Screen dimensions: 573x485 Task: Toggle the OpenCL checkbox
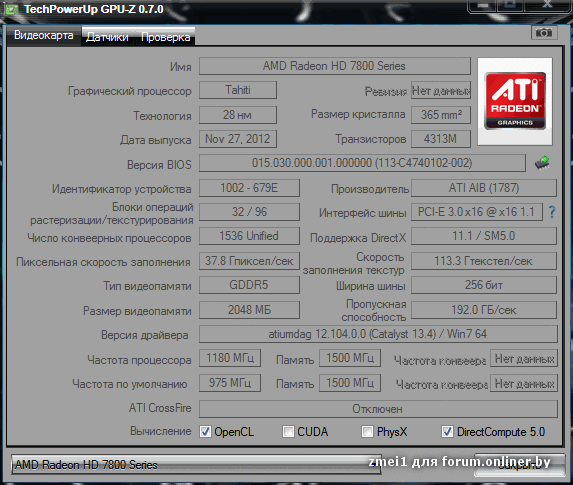[205, 432]
